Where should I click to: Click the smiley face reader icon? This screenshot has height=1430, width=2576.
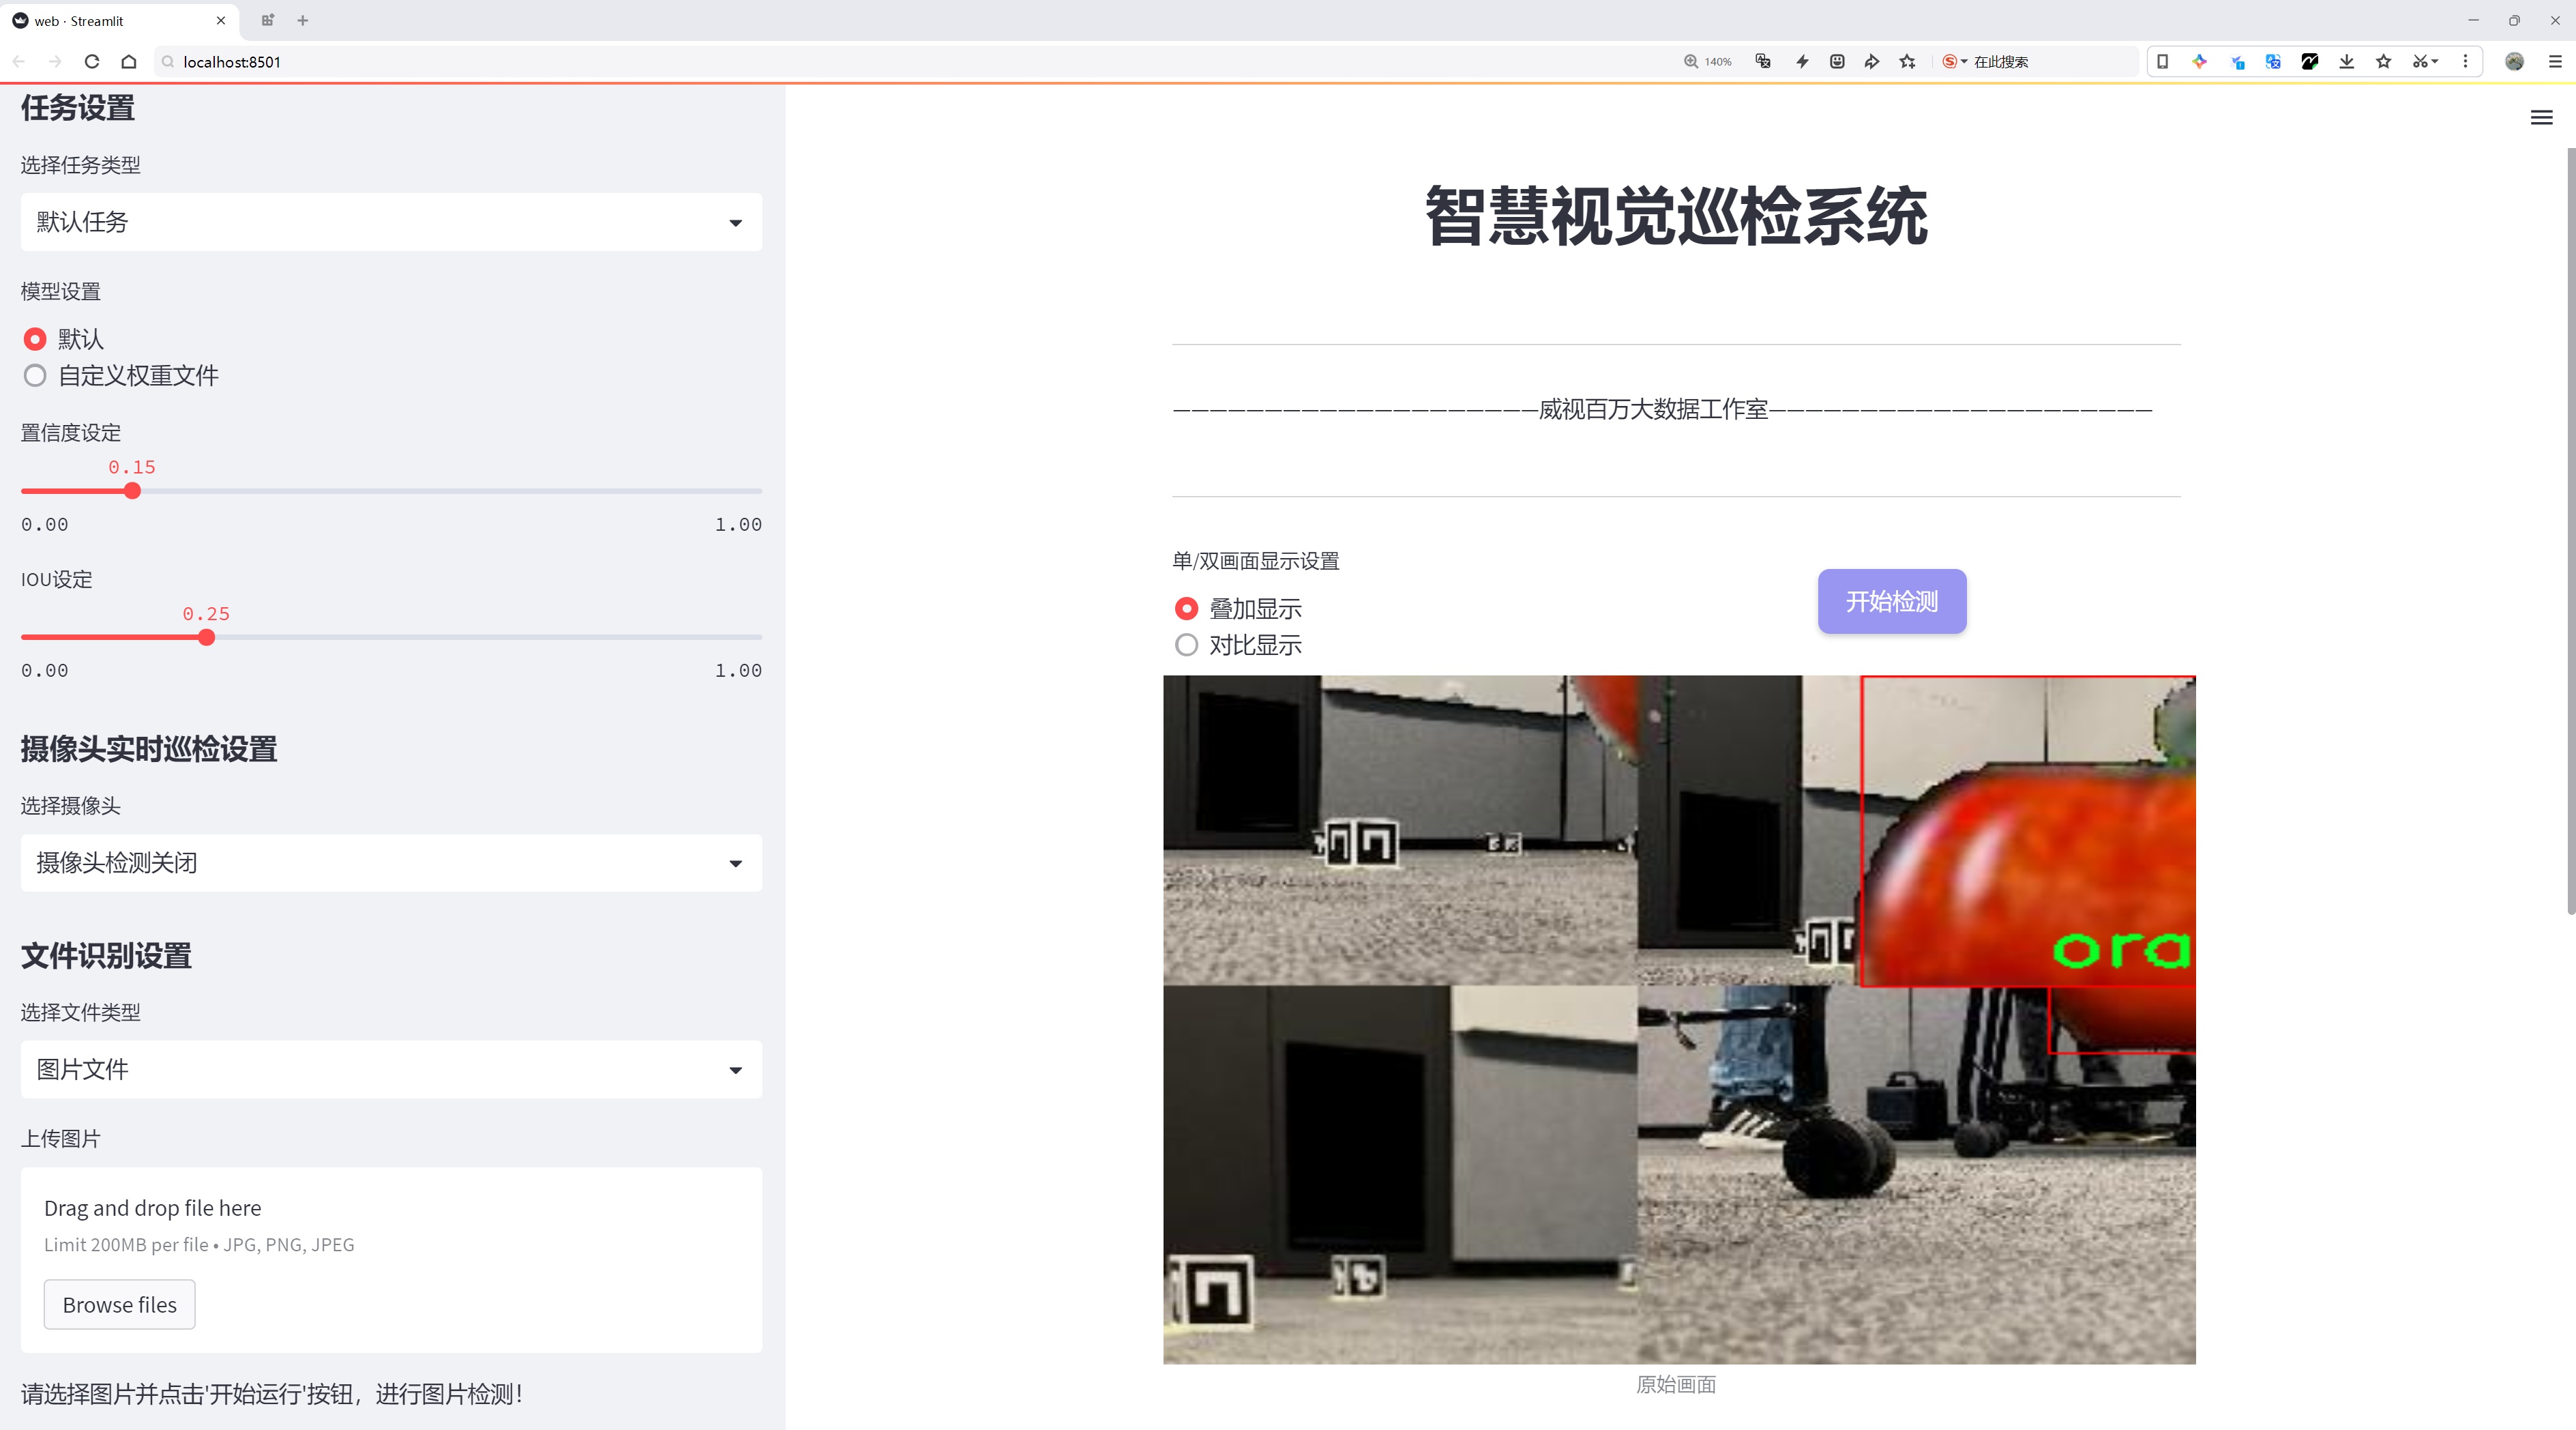[1837, 61]
